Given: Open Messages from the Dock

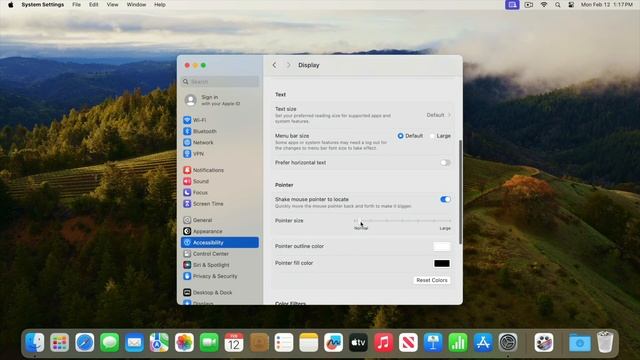Looking at the screenshot, I should tap(109, 342).
